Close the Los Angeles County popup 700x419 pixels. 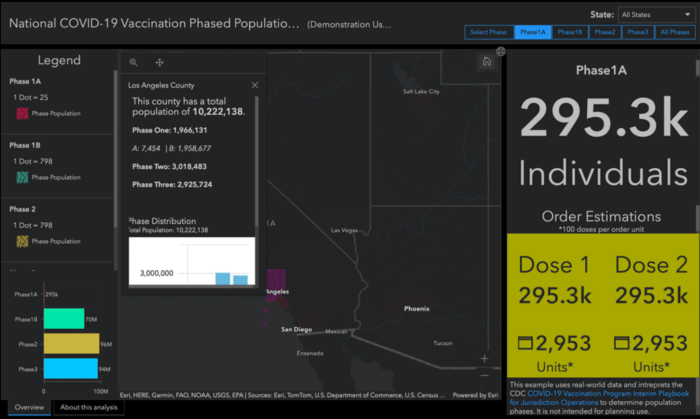pos(254,85)
